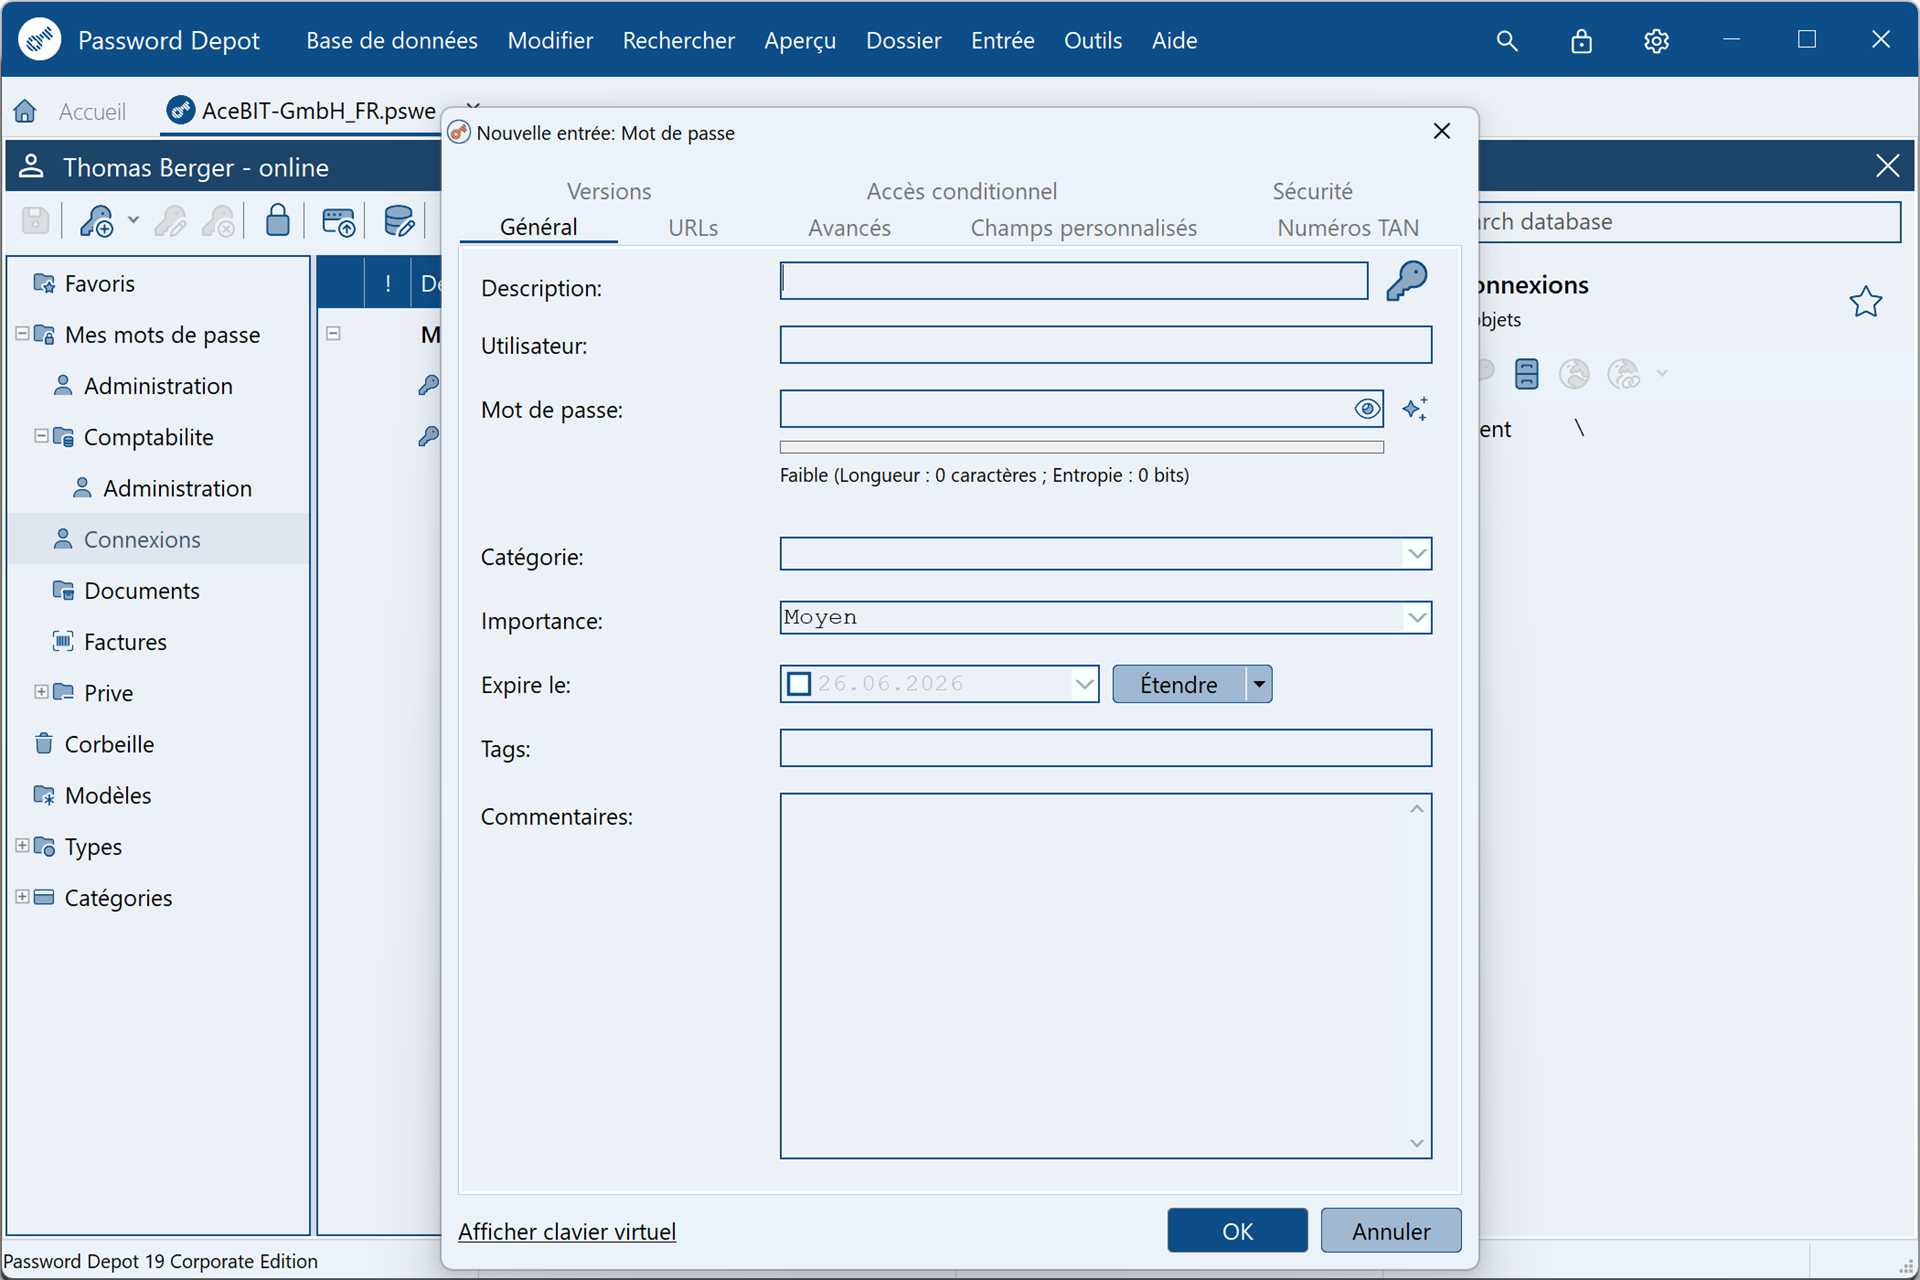Enable the Expire le checkbox
The image size is (1920, 1280).
coord(798,684)
